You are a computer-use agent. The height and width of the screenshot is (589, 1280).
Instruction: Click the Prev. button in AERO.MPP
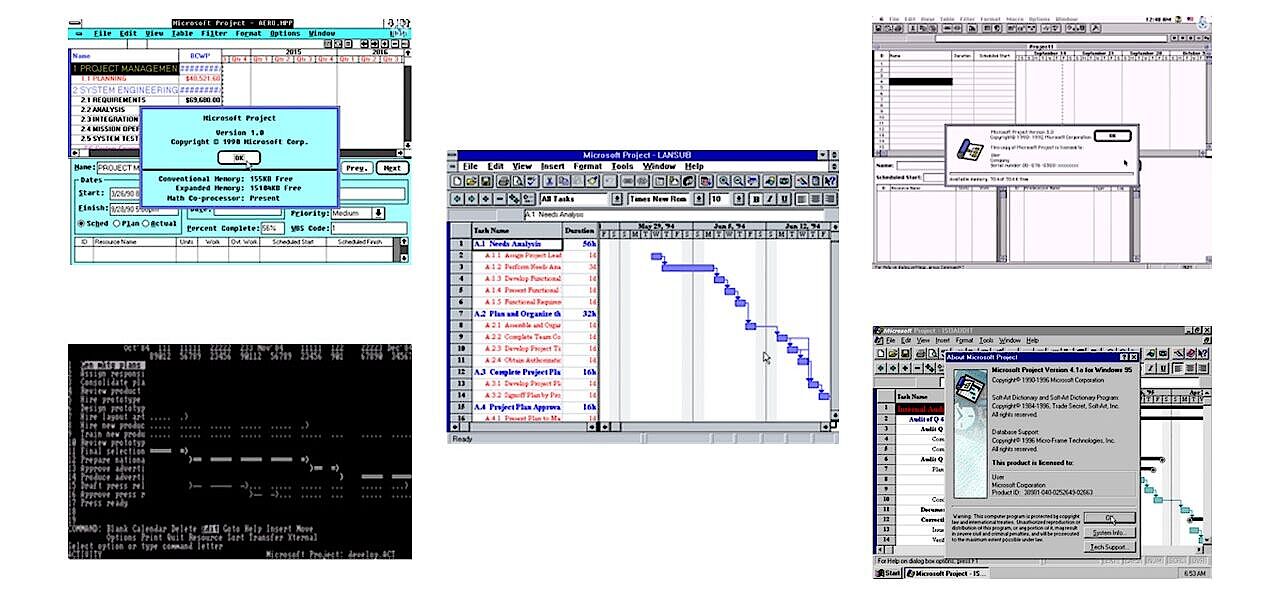click(358, 168)
